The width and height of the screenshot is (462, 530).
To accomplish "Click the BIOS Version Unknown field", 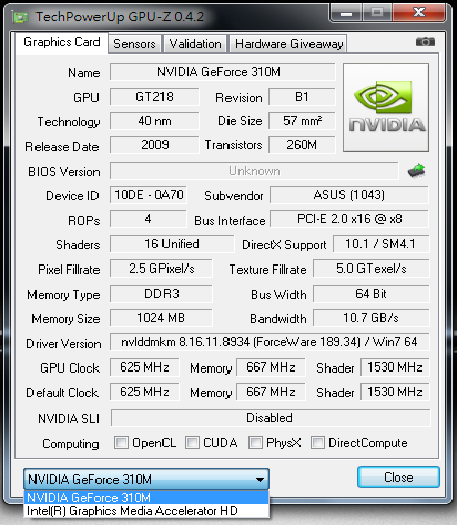I will 254,171.
